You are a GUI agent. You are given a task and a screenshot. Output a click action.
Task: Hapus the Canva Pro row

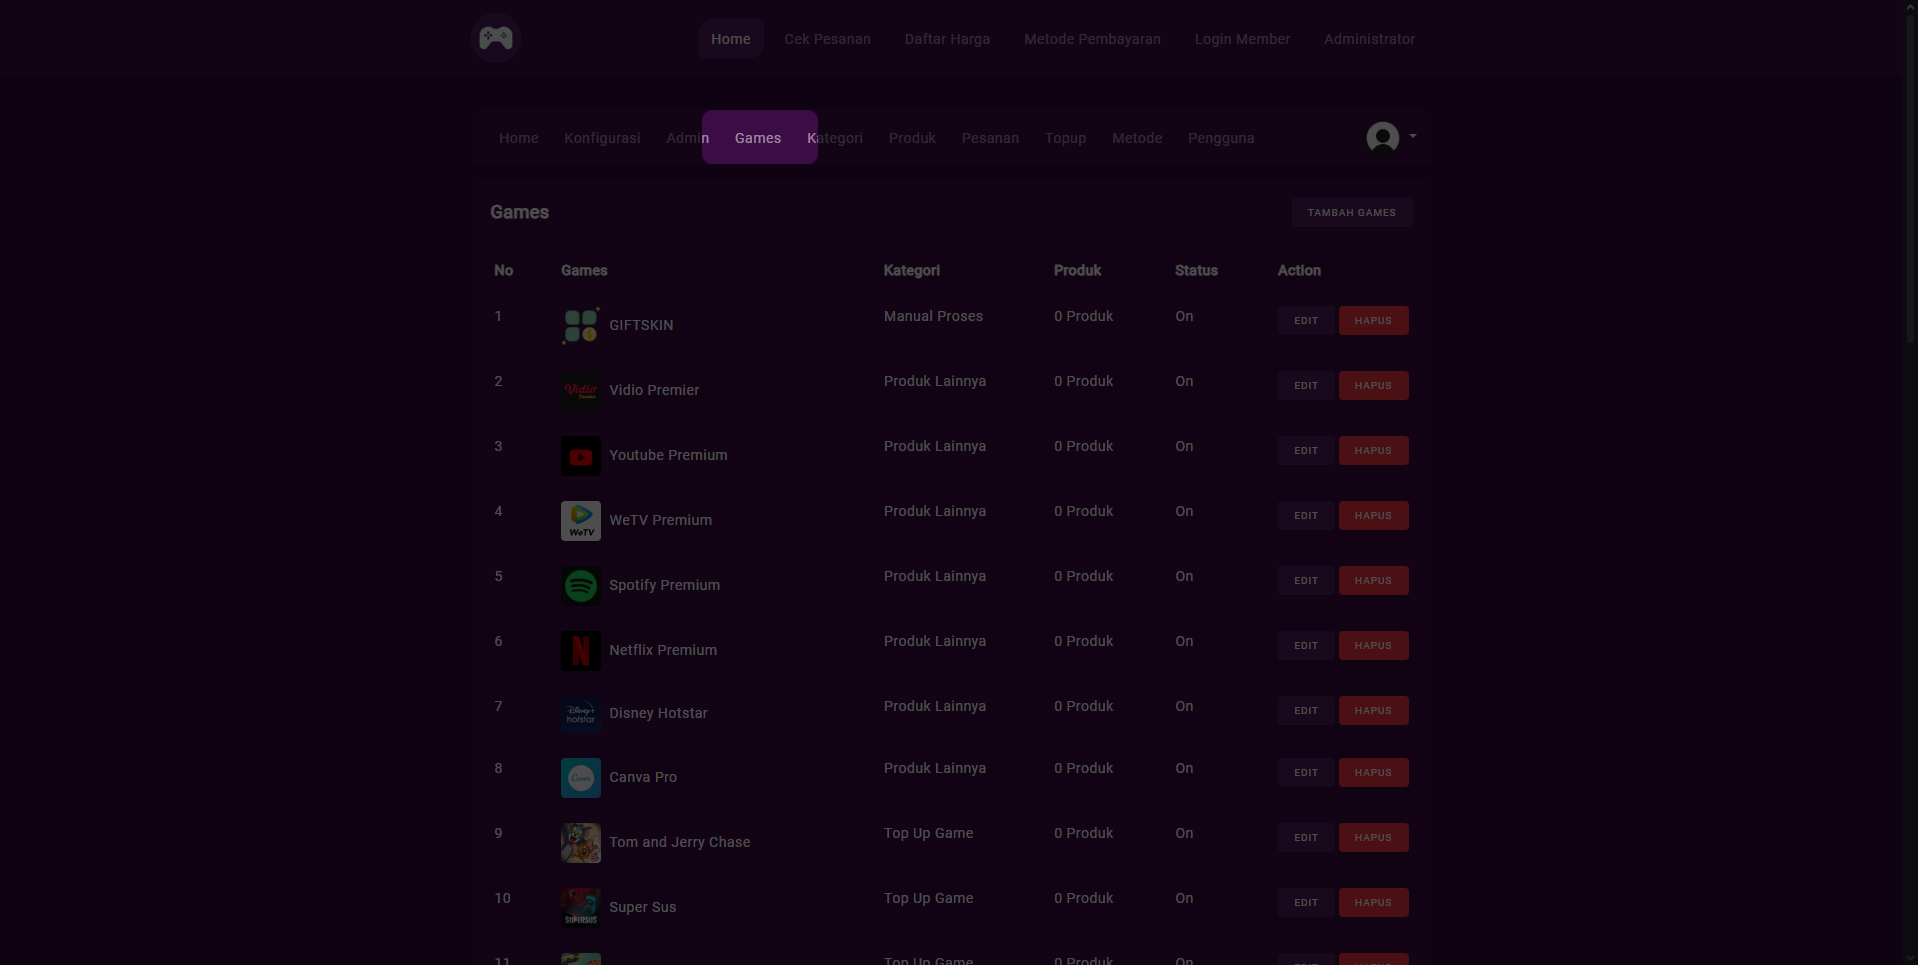(1373, 773)
